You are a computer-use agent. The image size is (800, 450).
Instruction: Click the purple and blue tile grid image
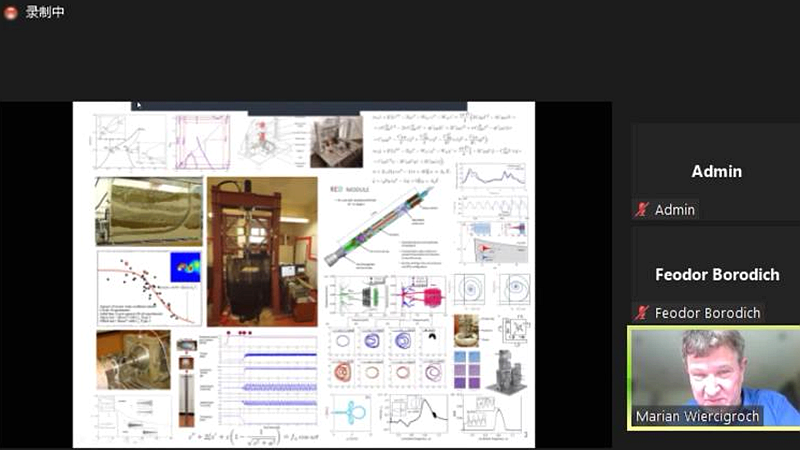tap(467, 370)
